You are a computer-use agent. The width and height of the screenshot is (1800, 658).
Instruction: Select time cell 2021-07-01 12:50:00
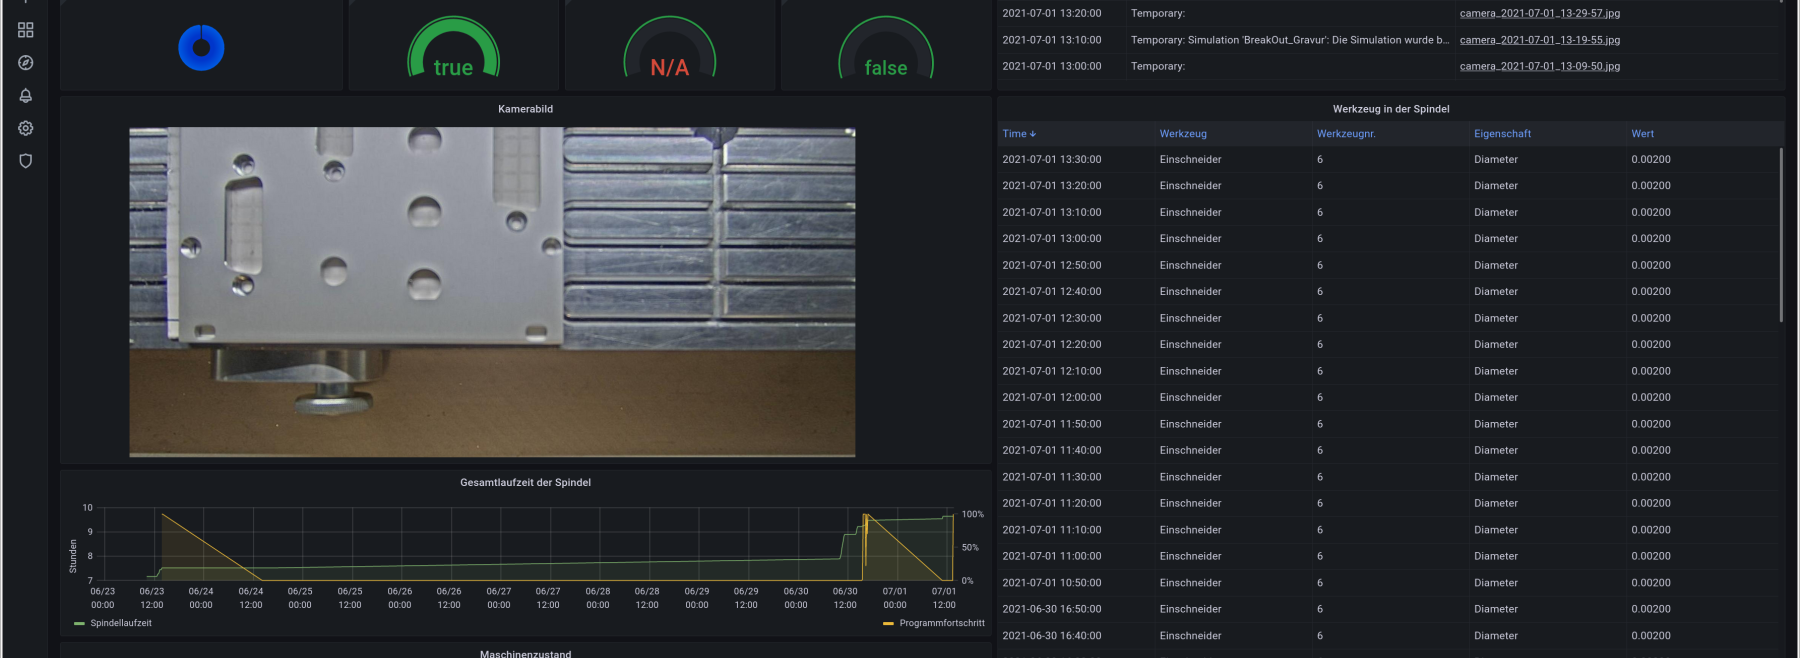pos(1051,266)
